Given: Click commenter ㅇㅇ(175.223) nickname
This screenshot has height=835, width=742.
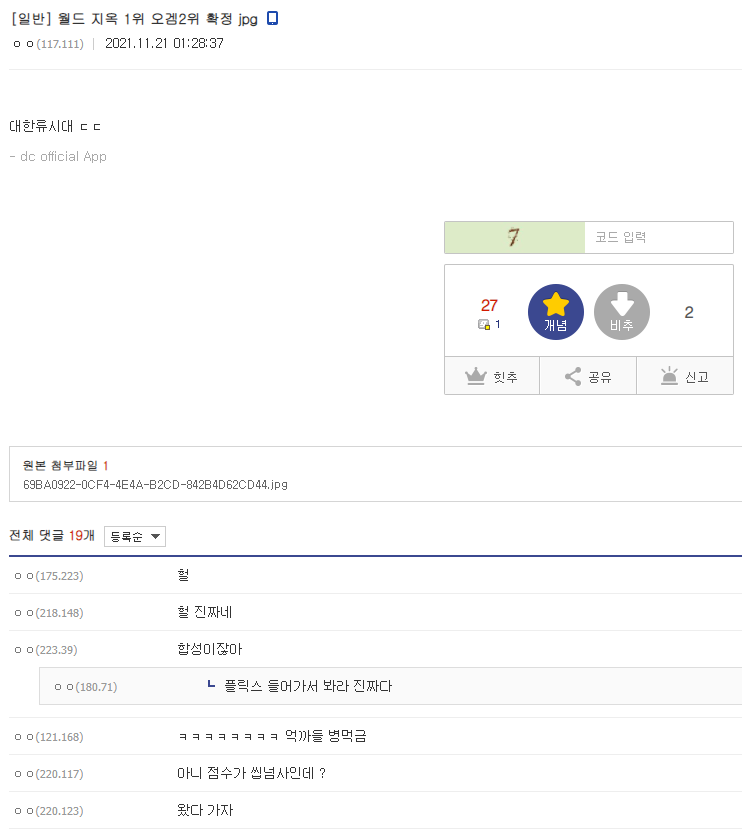Looking at the screenshot, I should [49, 576].
